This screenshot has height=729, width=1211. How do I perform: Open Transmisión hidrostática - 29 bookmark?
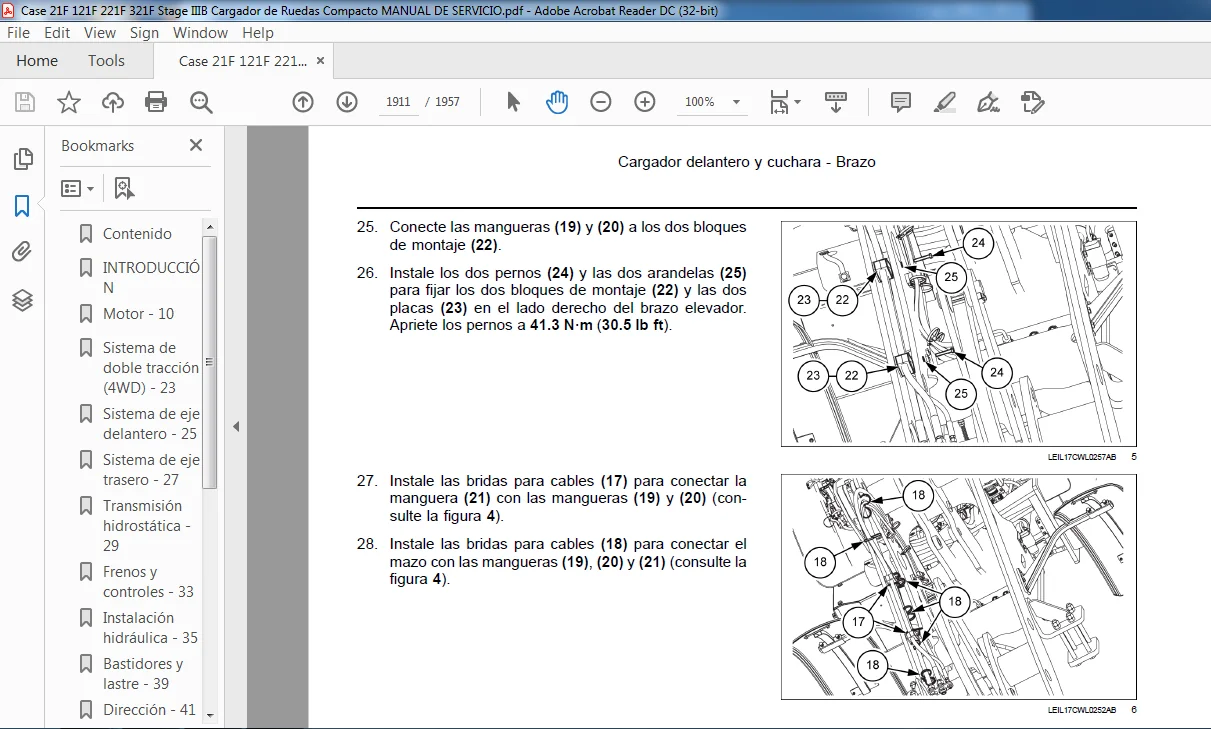[146, 526]
